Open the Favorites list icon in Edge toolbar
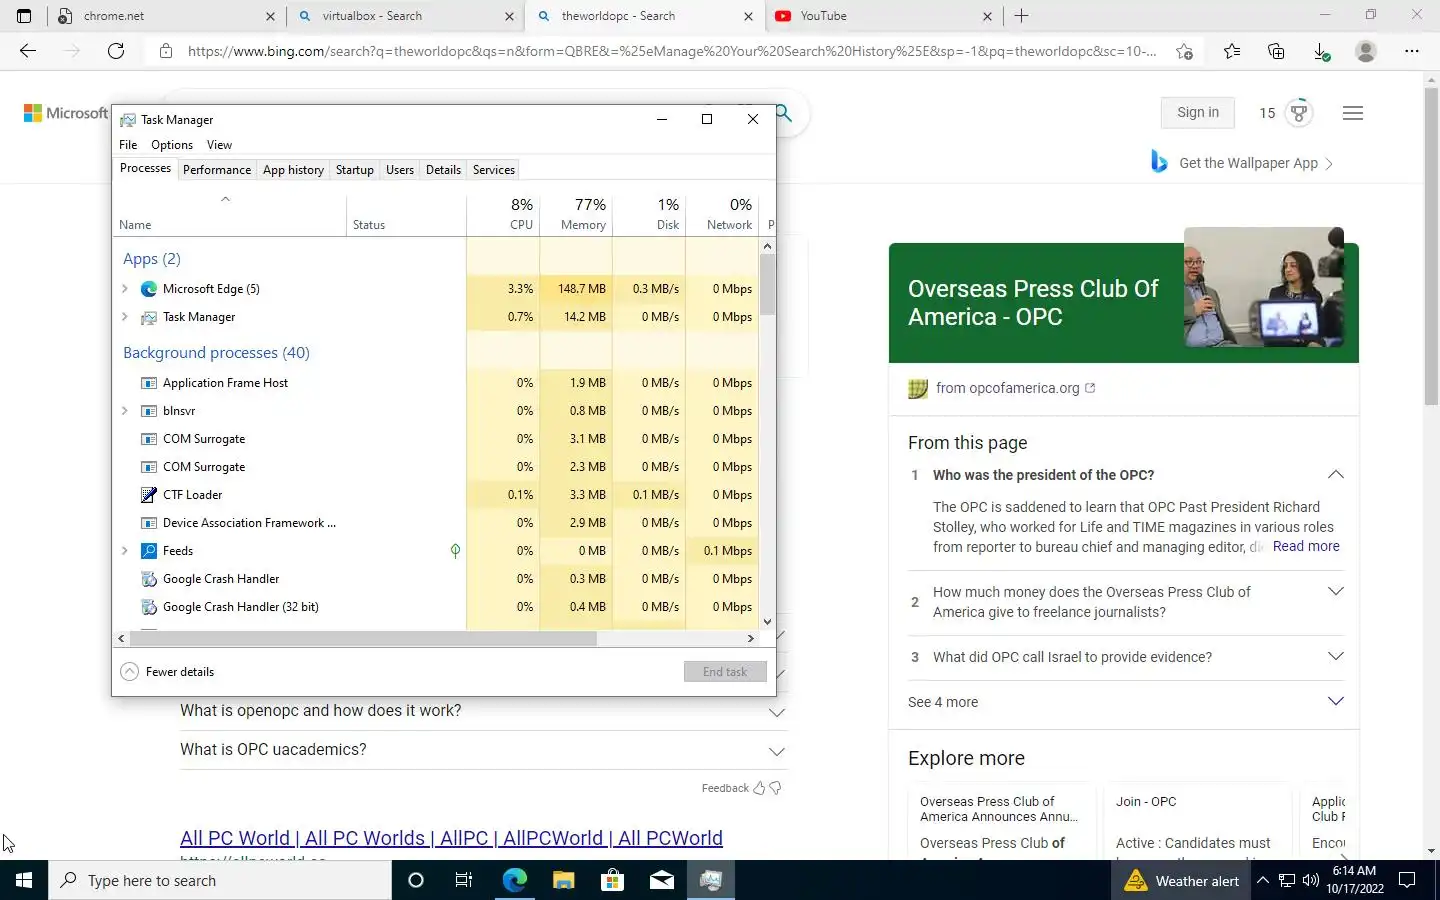 pyautogui.click(x=1232, y=51)
